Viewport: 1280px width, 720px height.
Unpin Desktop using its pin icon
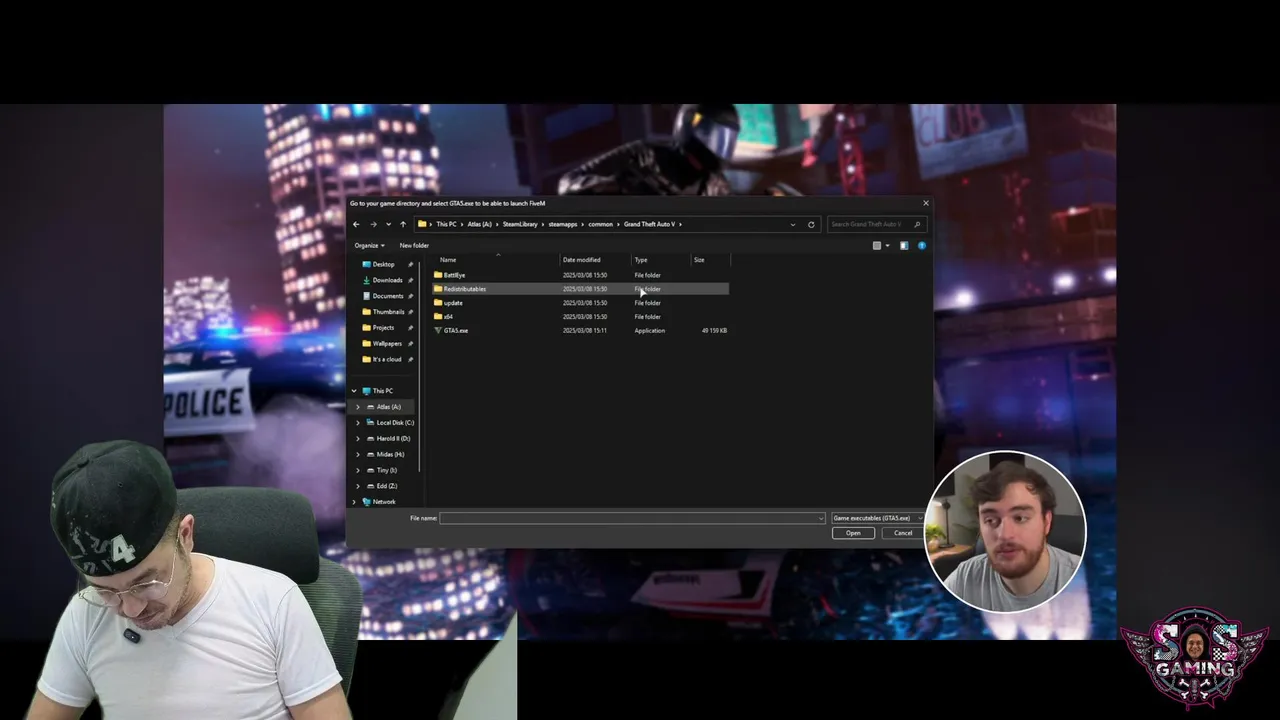point(411,264)
